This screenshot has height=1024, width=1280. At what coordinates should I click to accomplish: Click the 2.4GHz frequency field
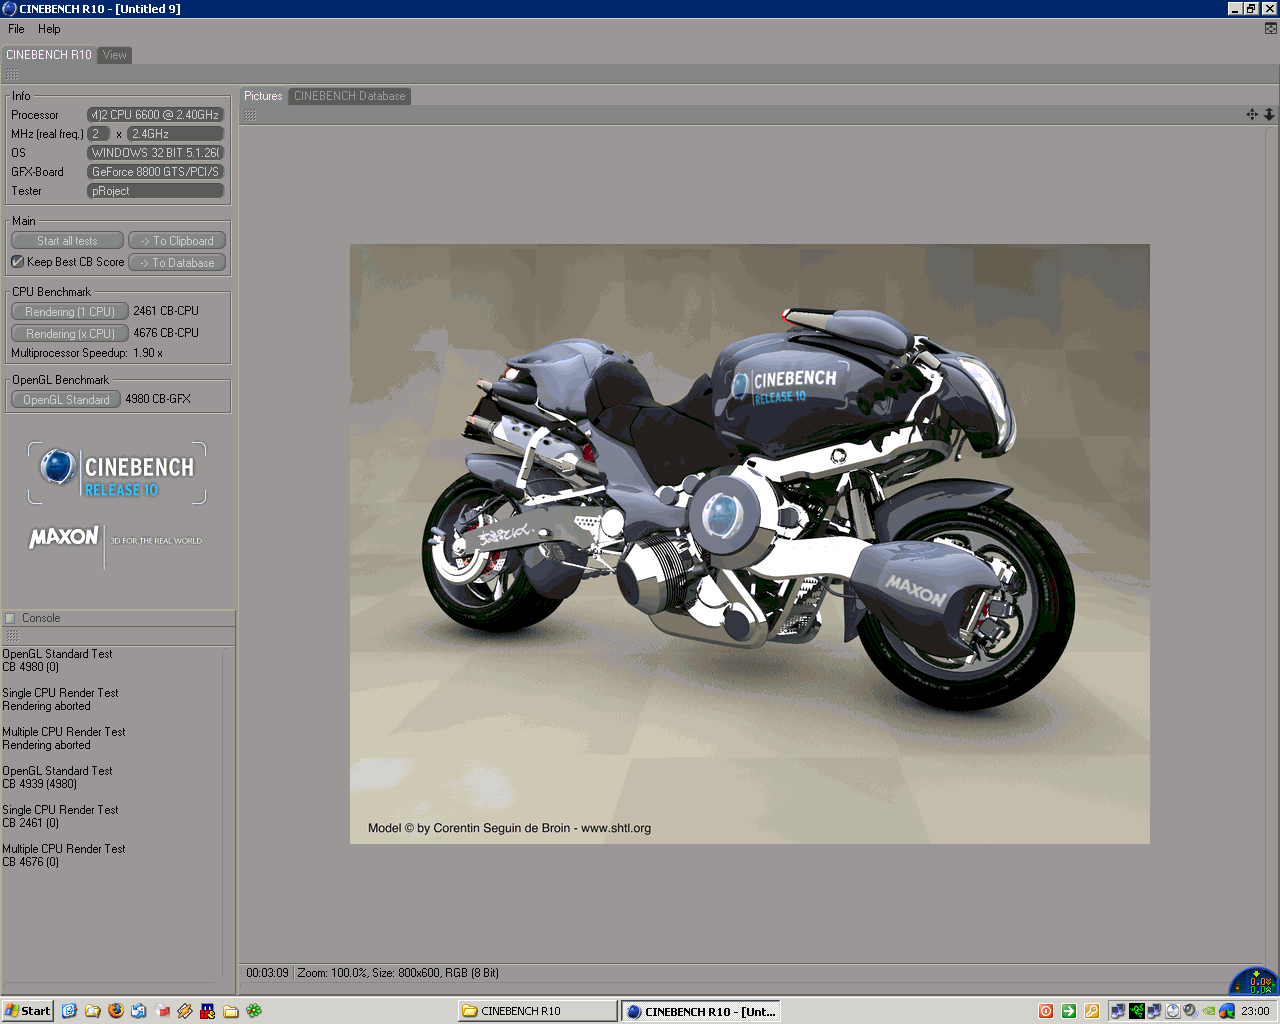tap(176, 134)
